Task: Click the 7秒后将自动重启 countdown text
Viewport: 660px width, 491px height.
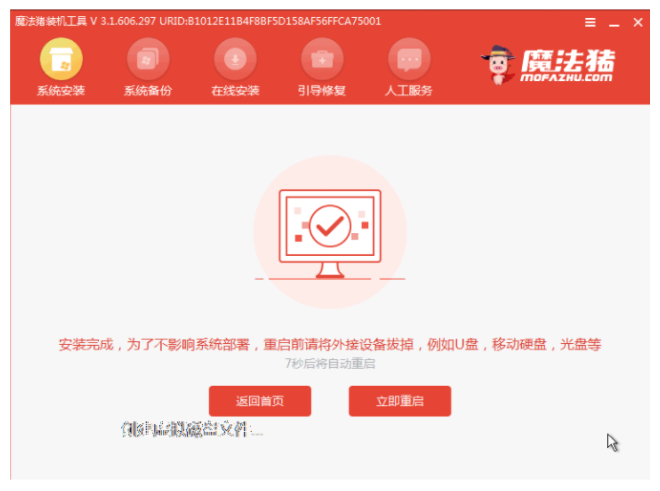Action: pyautogui.click(x=330, y=363)
